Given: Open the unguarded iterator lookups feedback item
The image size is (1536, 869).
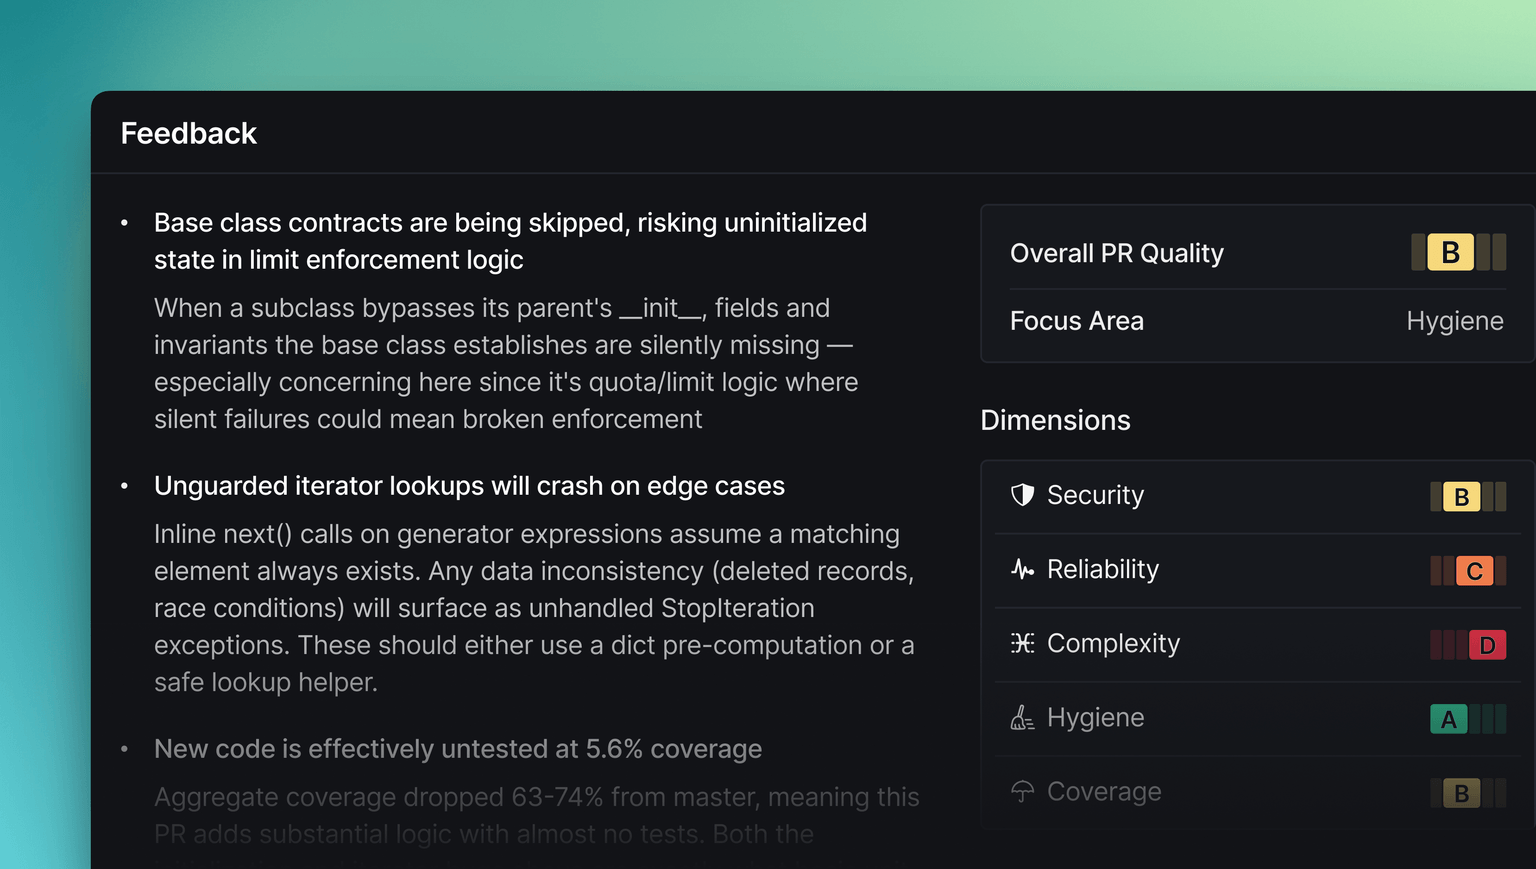Looking at the screenshot, I should (469, 486).
